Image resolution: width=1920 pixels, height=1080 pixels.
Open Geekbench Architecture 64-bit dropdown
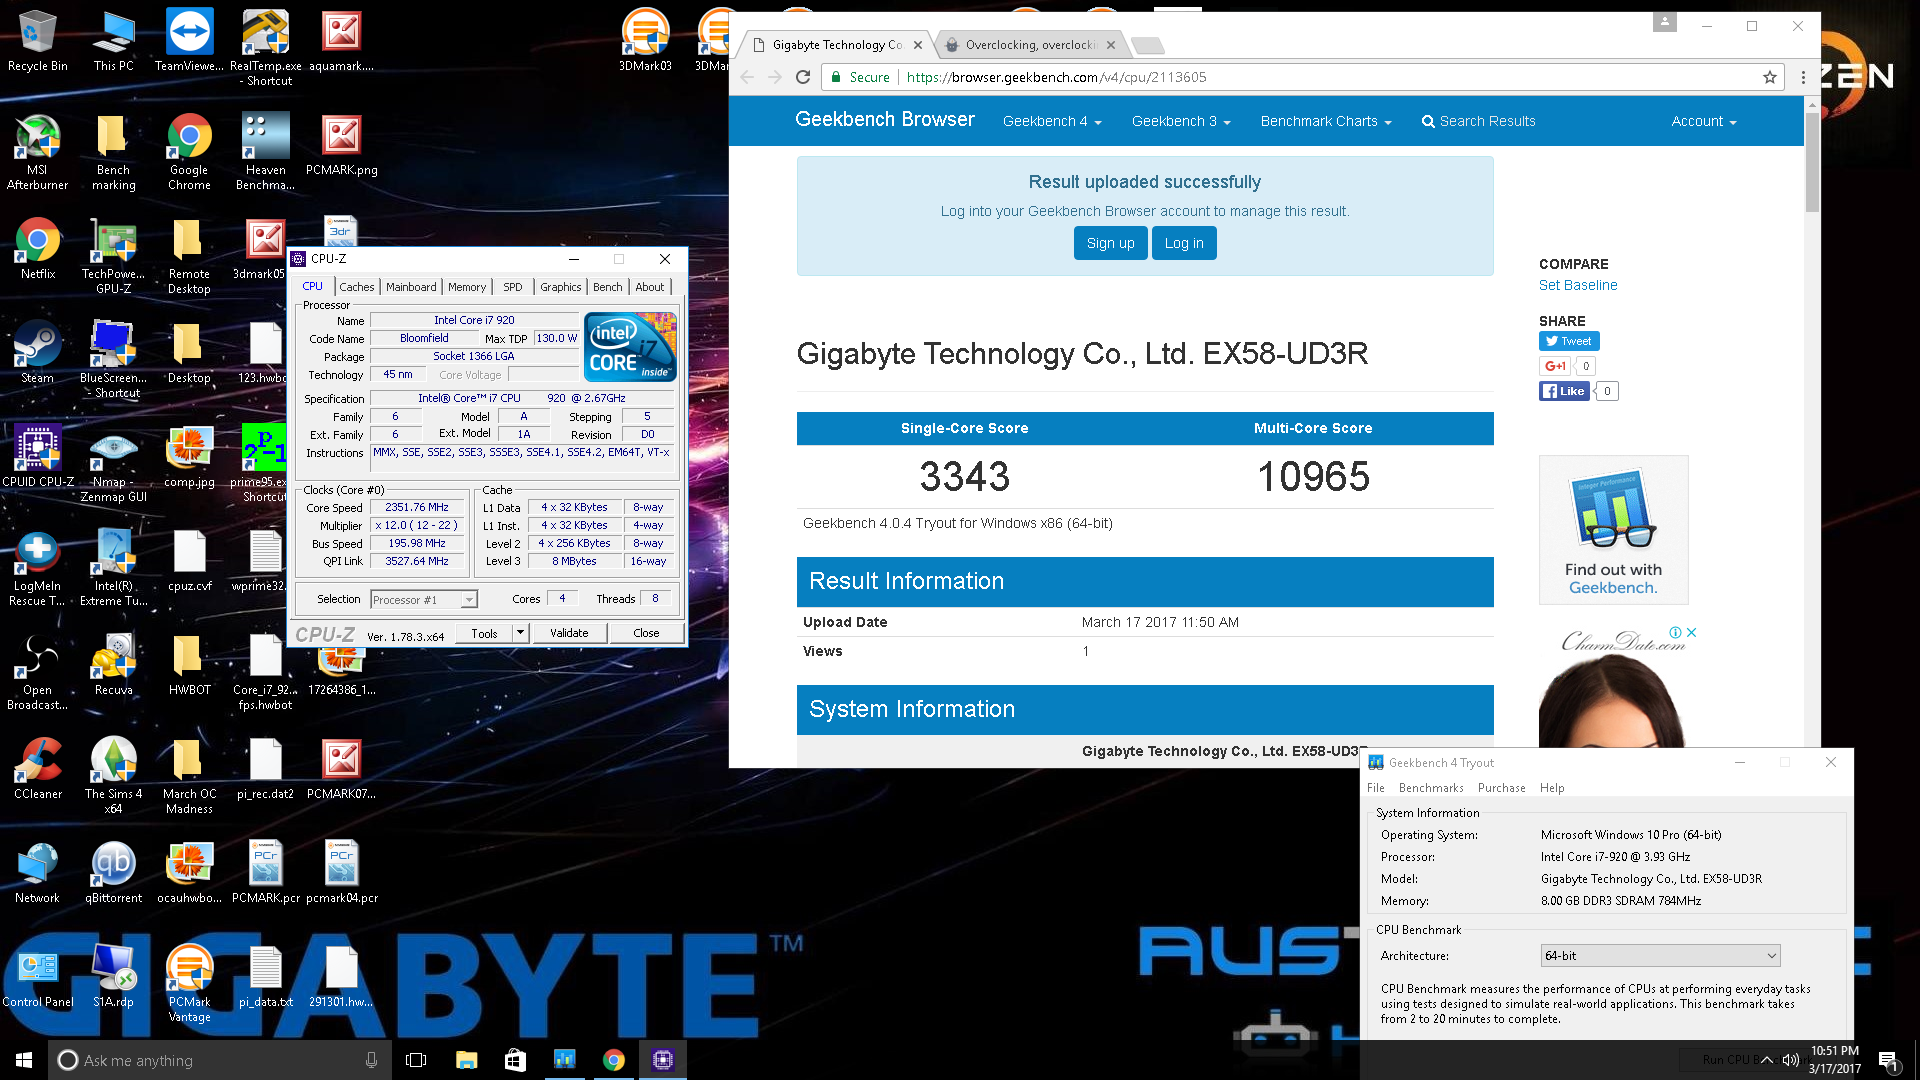tap(1660, 956)
